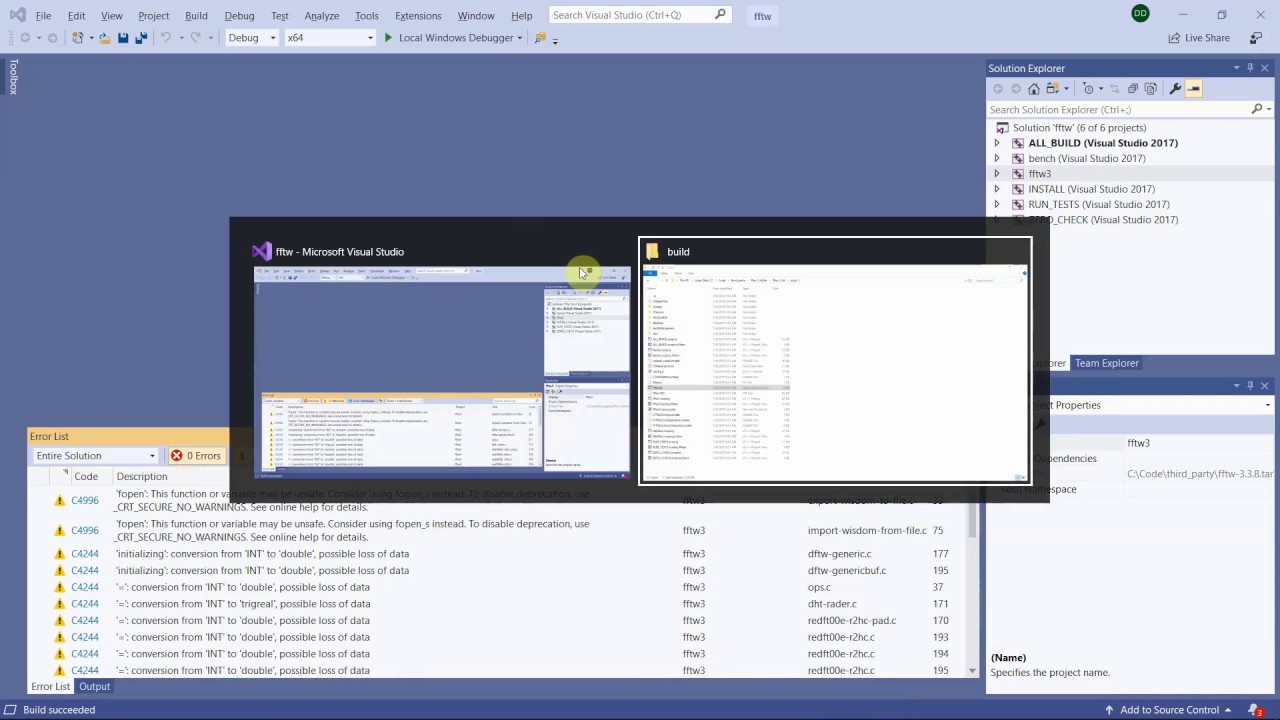This screenshot has width=1280, height=720.
Task: Click the warning icon on dftw-generic.c row
Action: (x=59, y=554)
